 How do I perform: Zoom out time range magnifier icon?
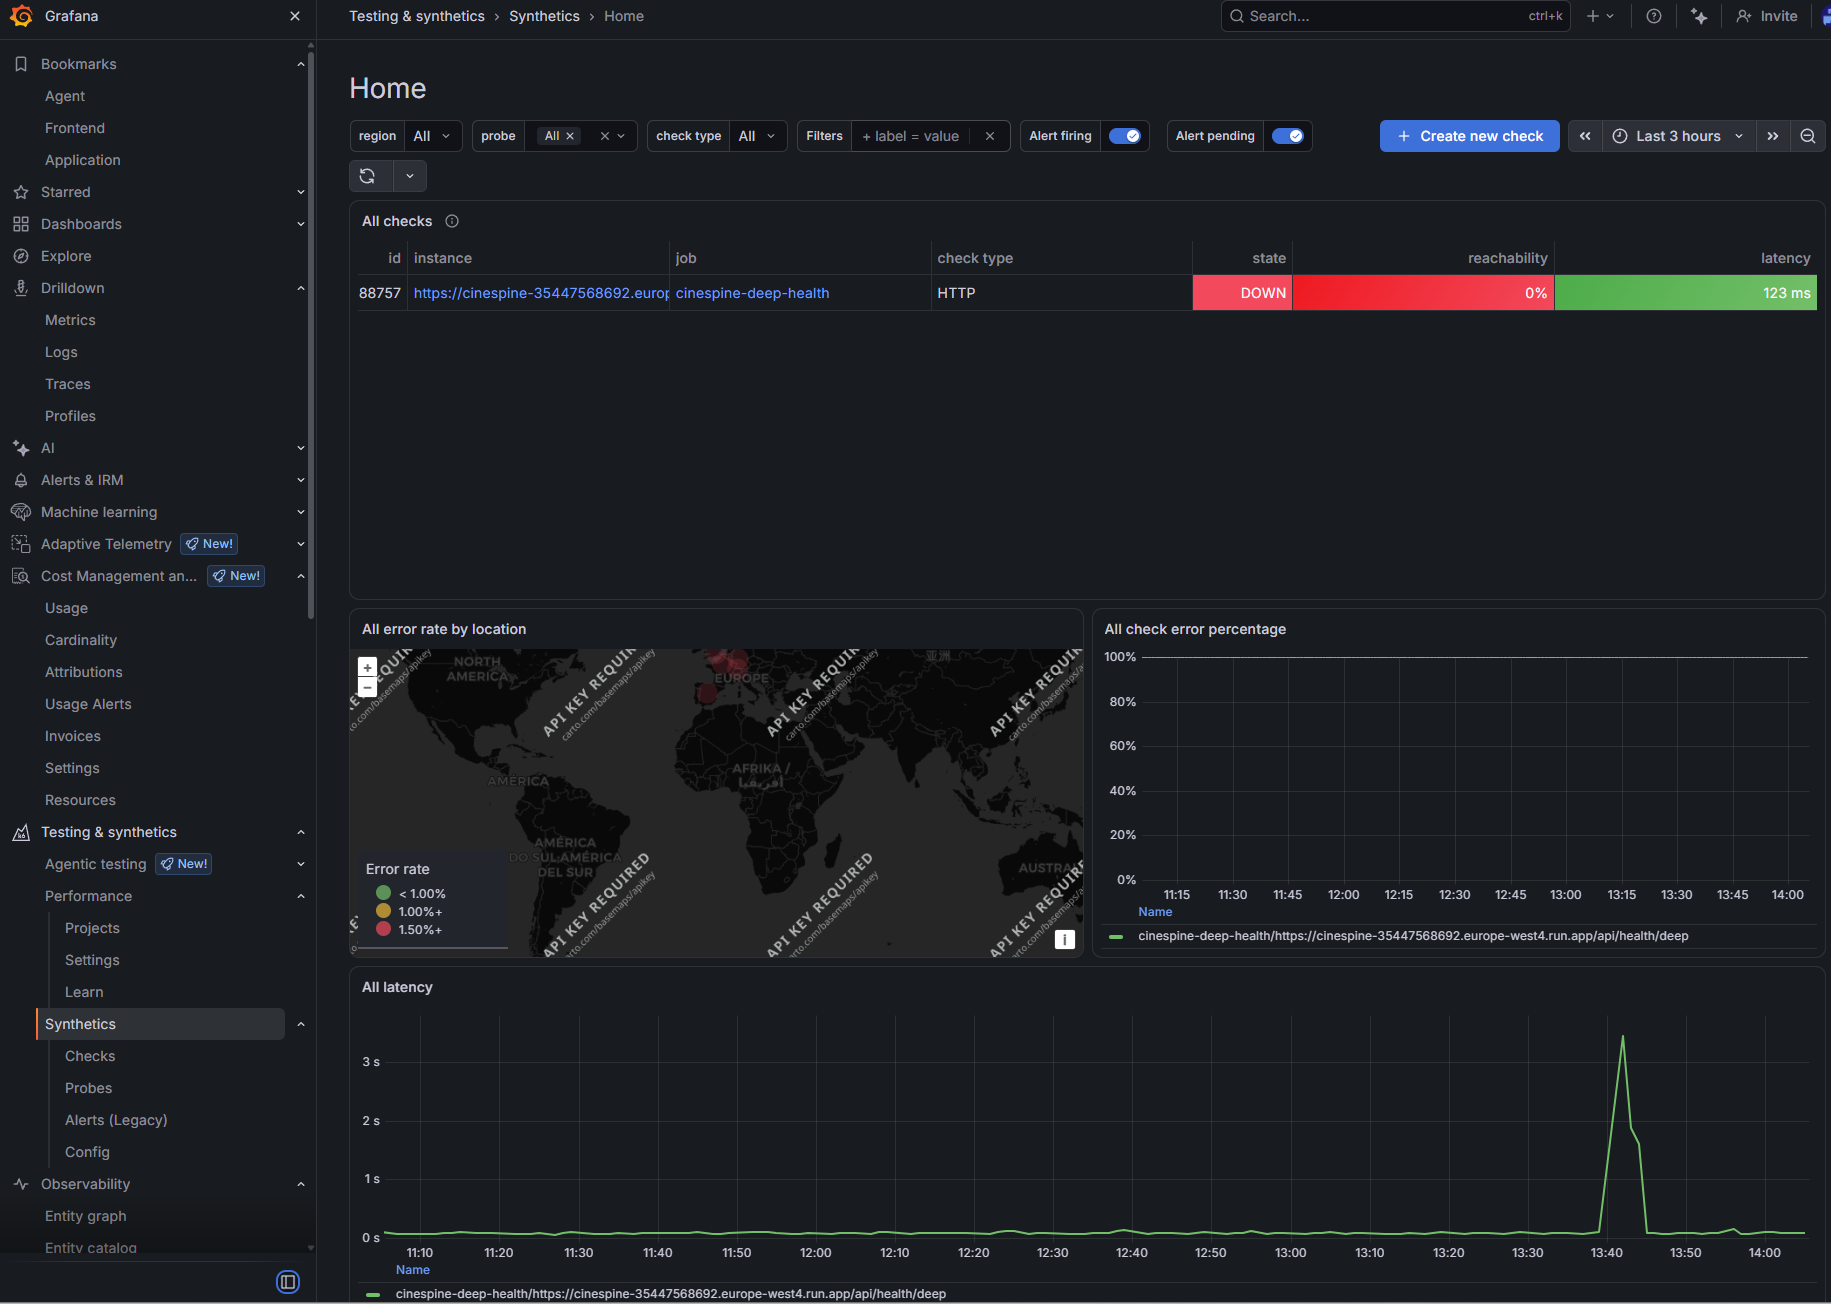1808,136
